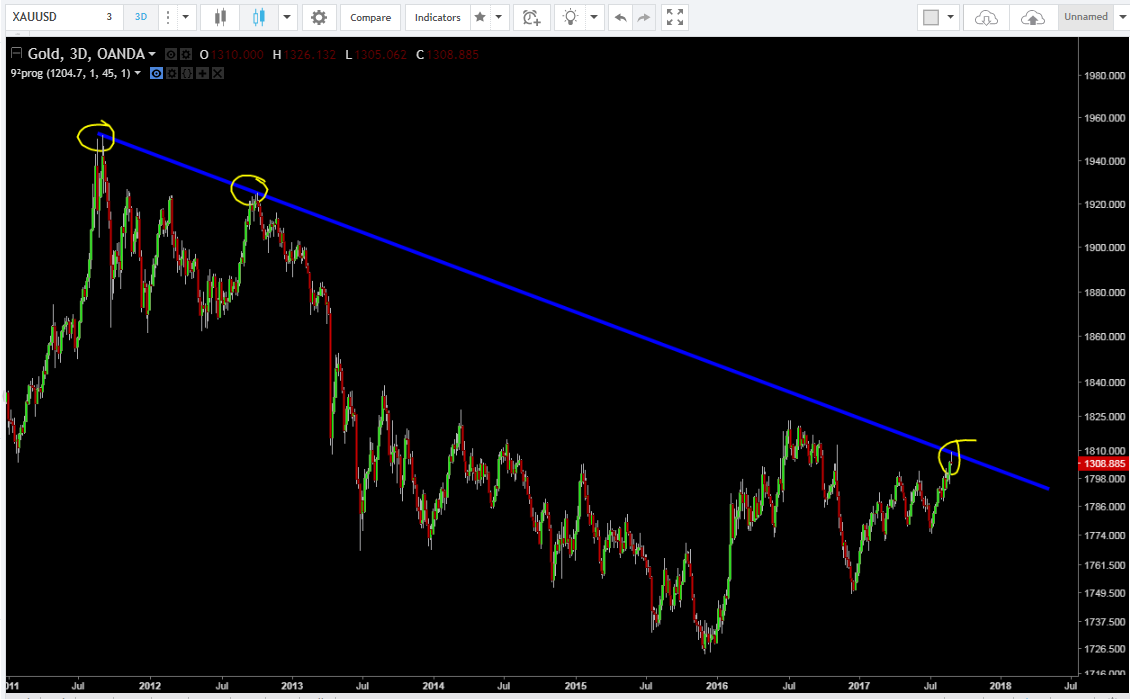Screen dimensions: 1130x699
Task: Toggle visibility eye of 9²prog indicator
Action: coord(156,73)
